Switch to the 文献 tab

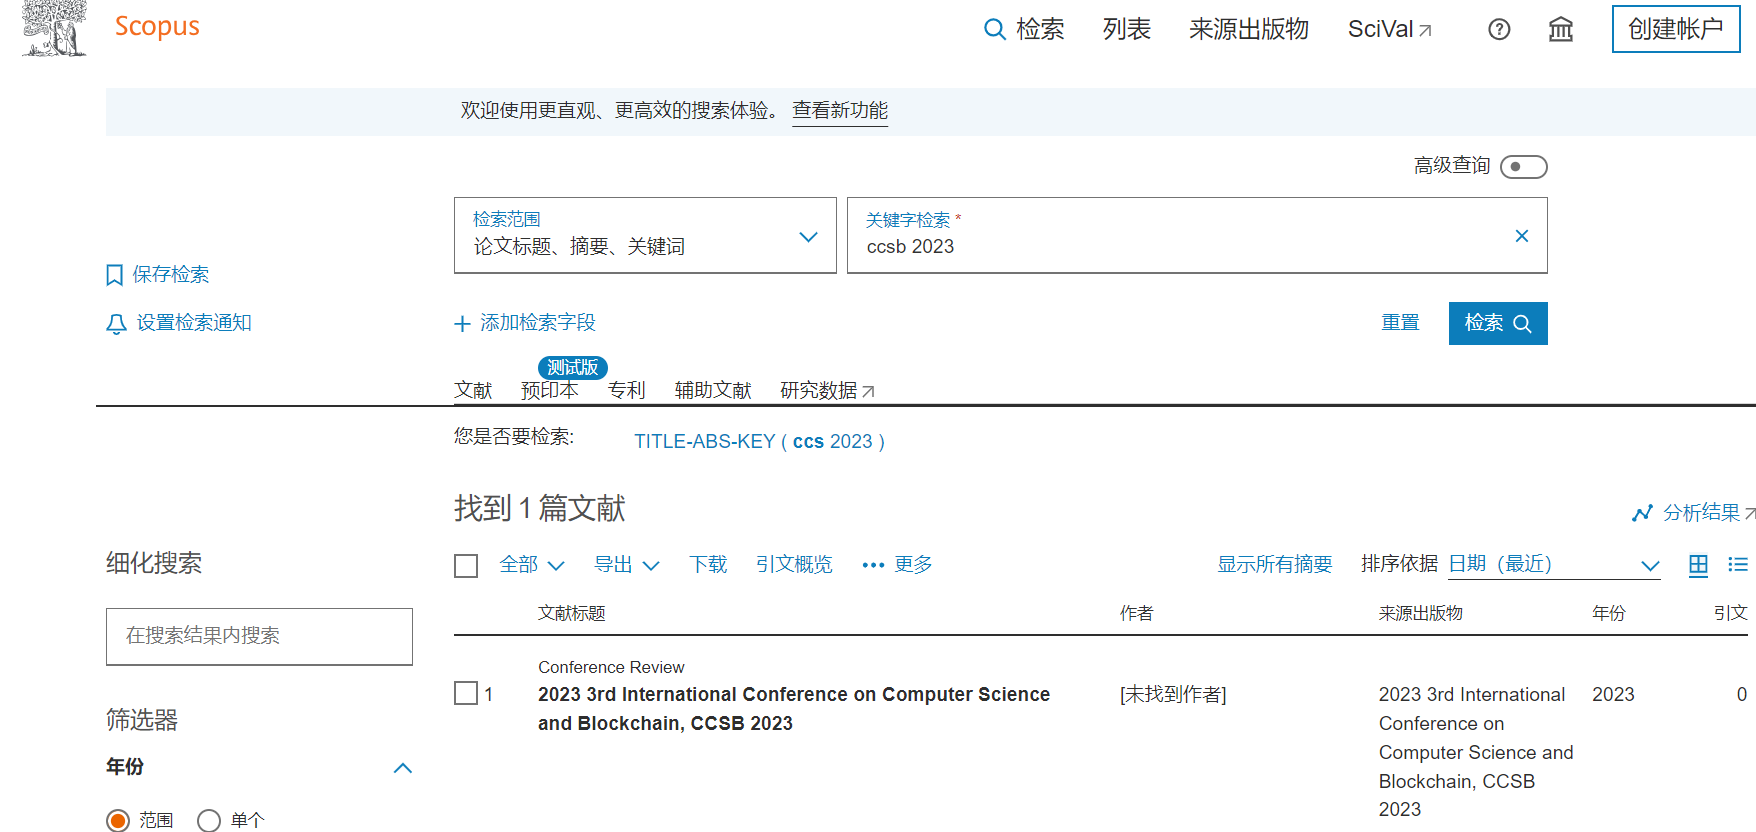(x=473, y=390)
